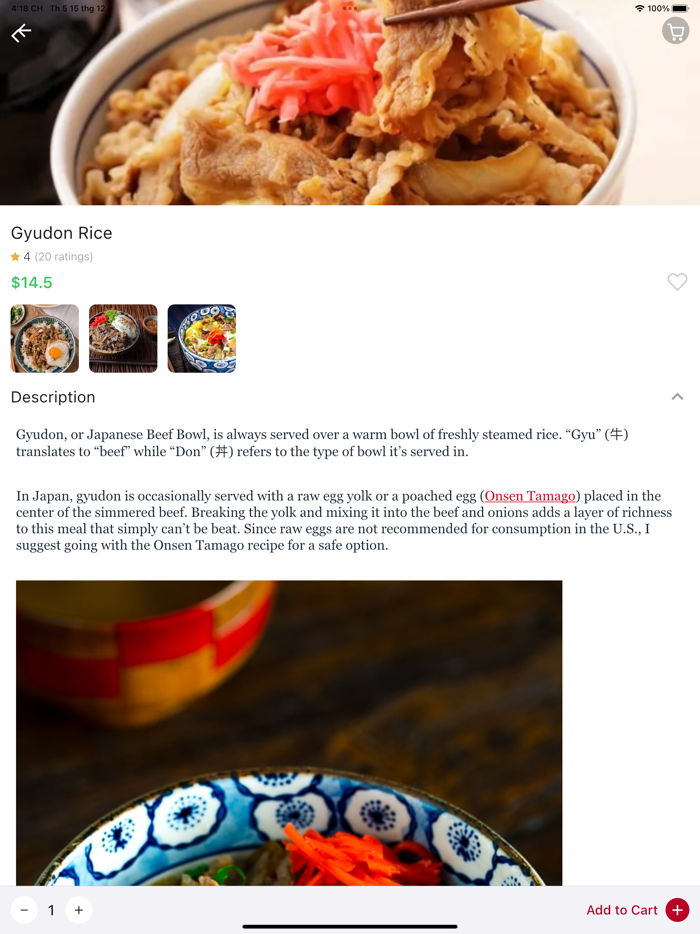Decrease quantity with minus button

point(24,910)
